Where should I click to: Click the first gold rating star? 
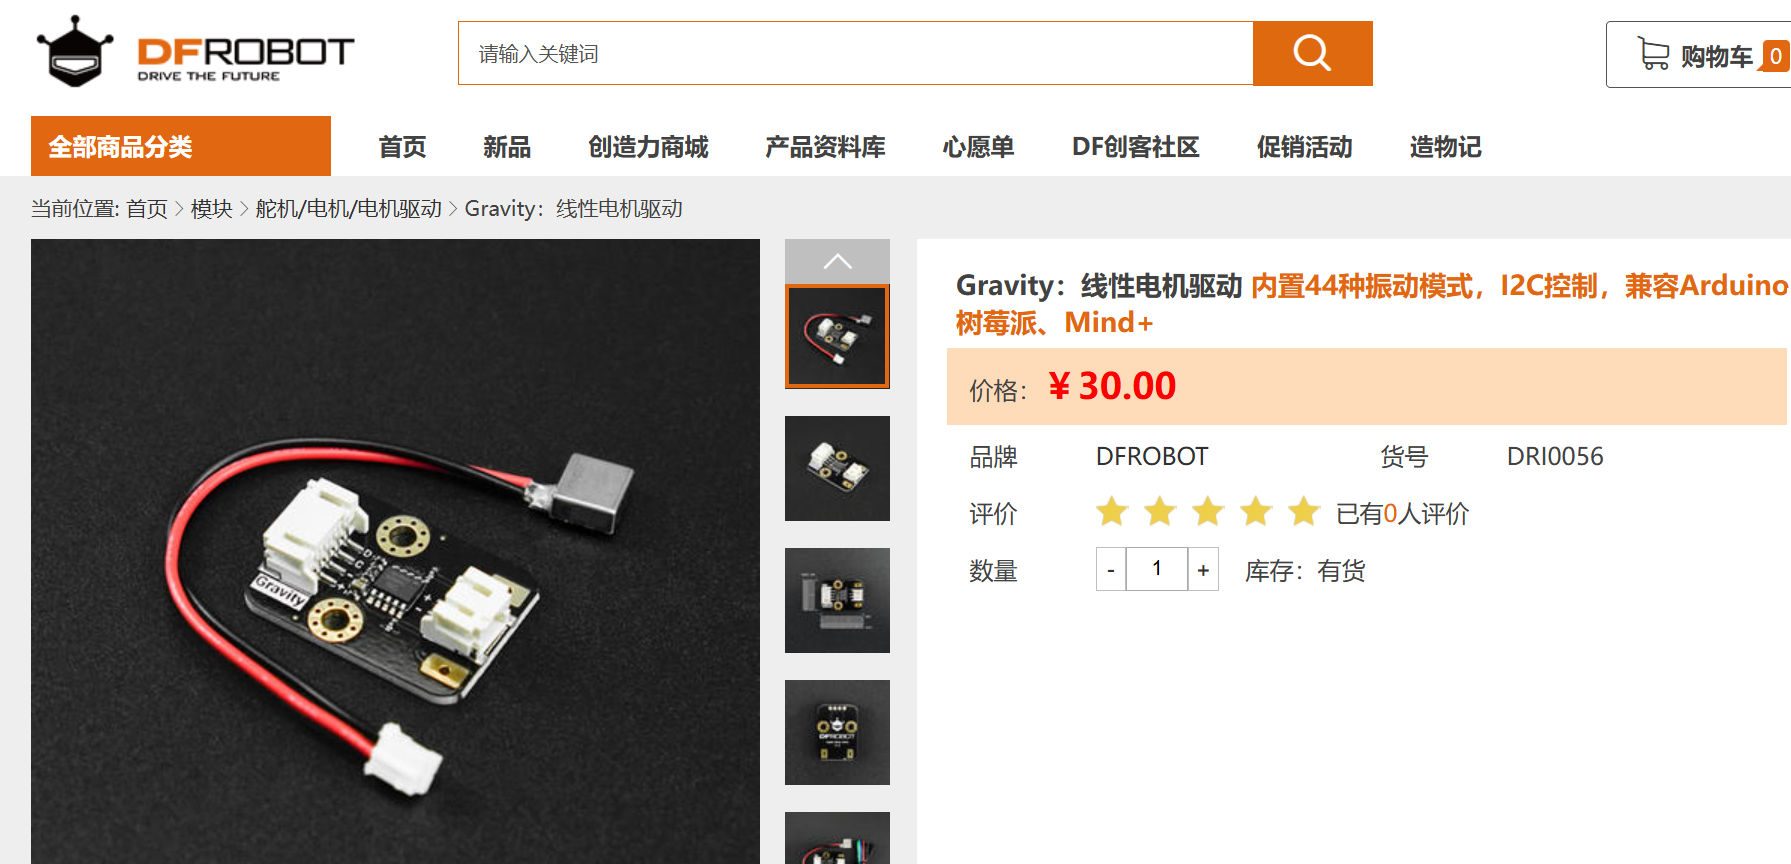[1112, 512]
